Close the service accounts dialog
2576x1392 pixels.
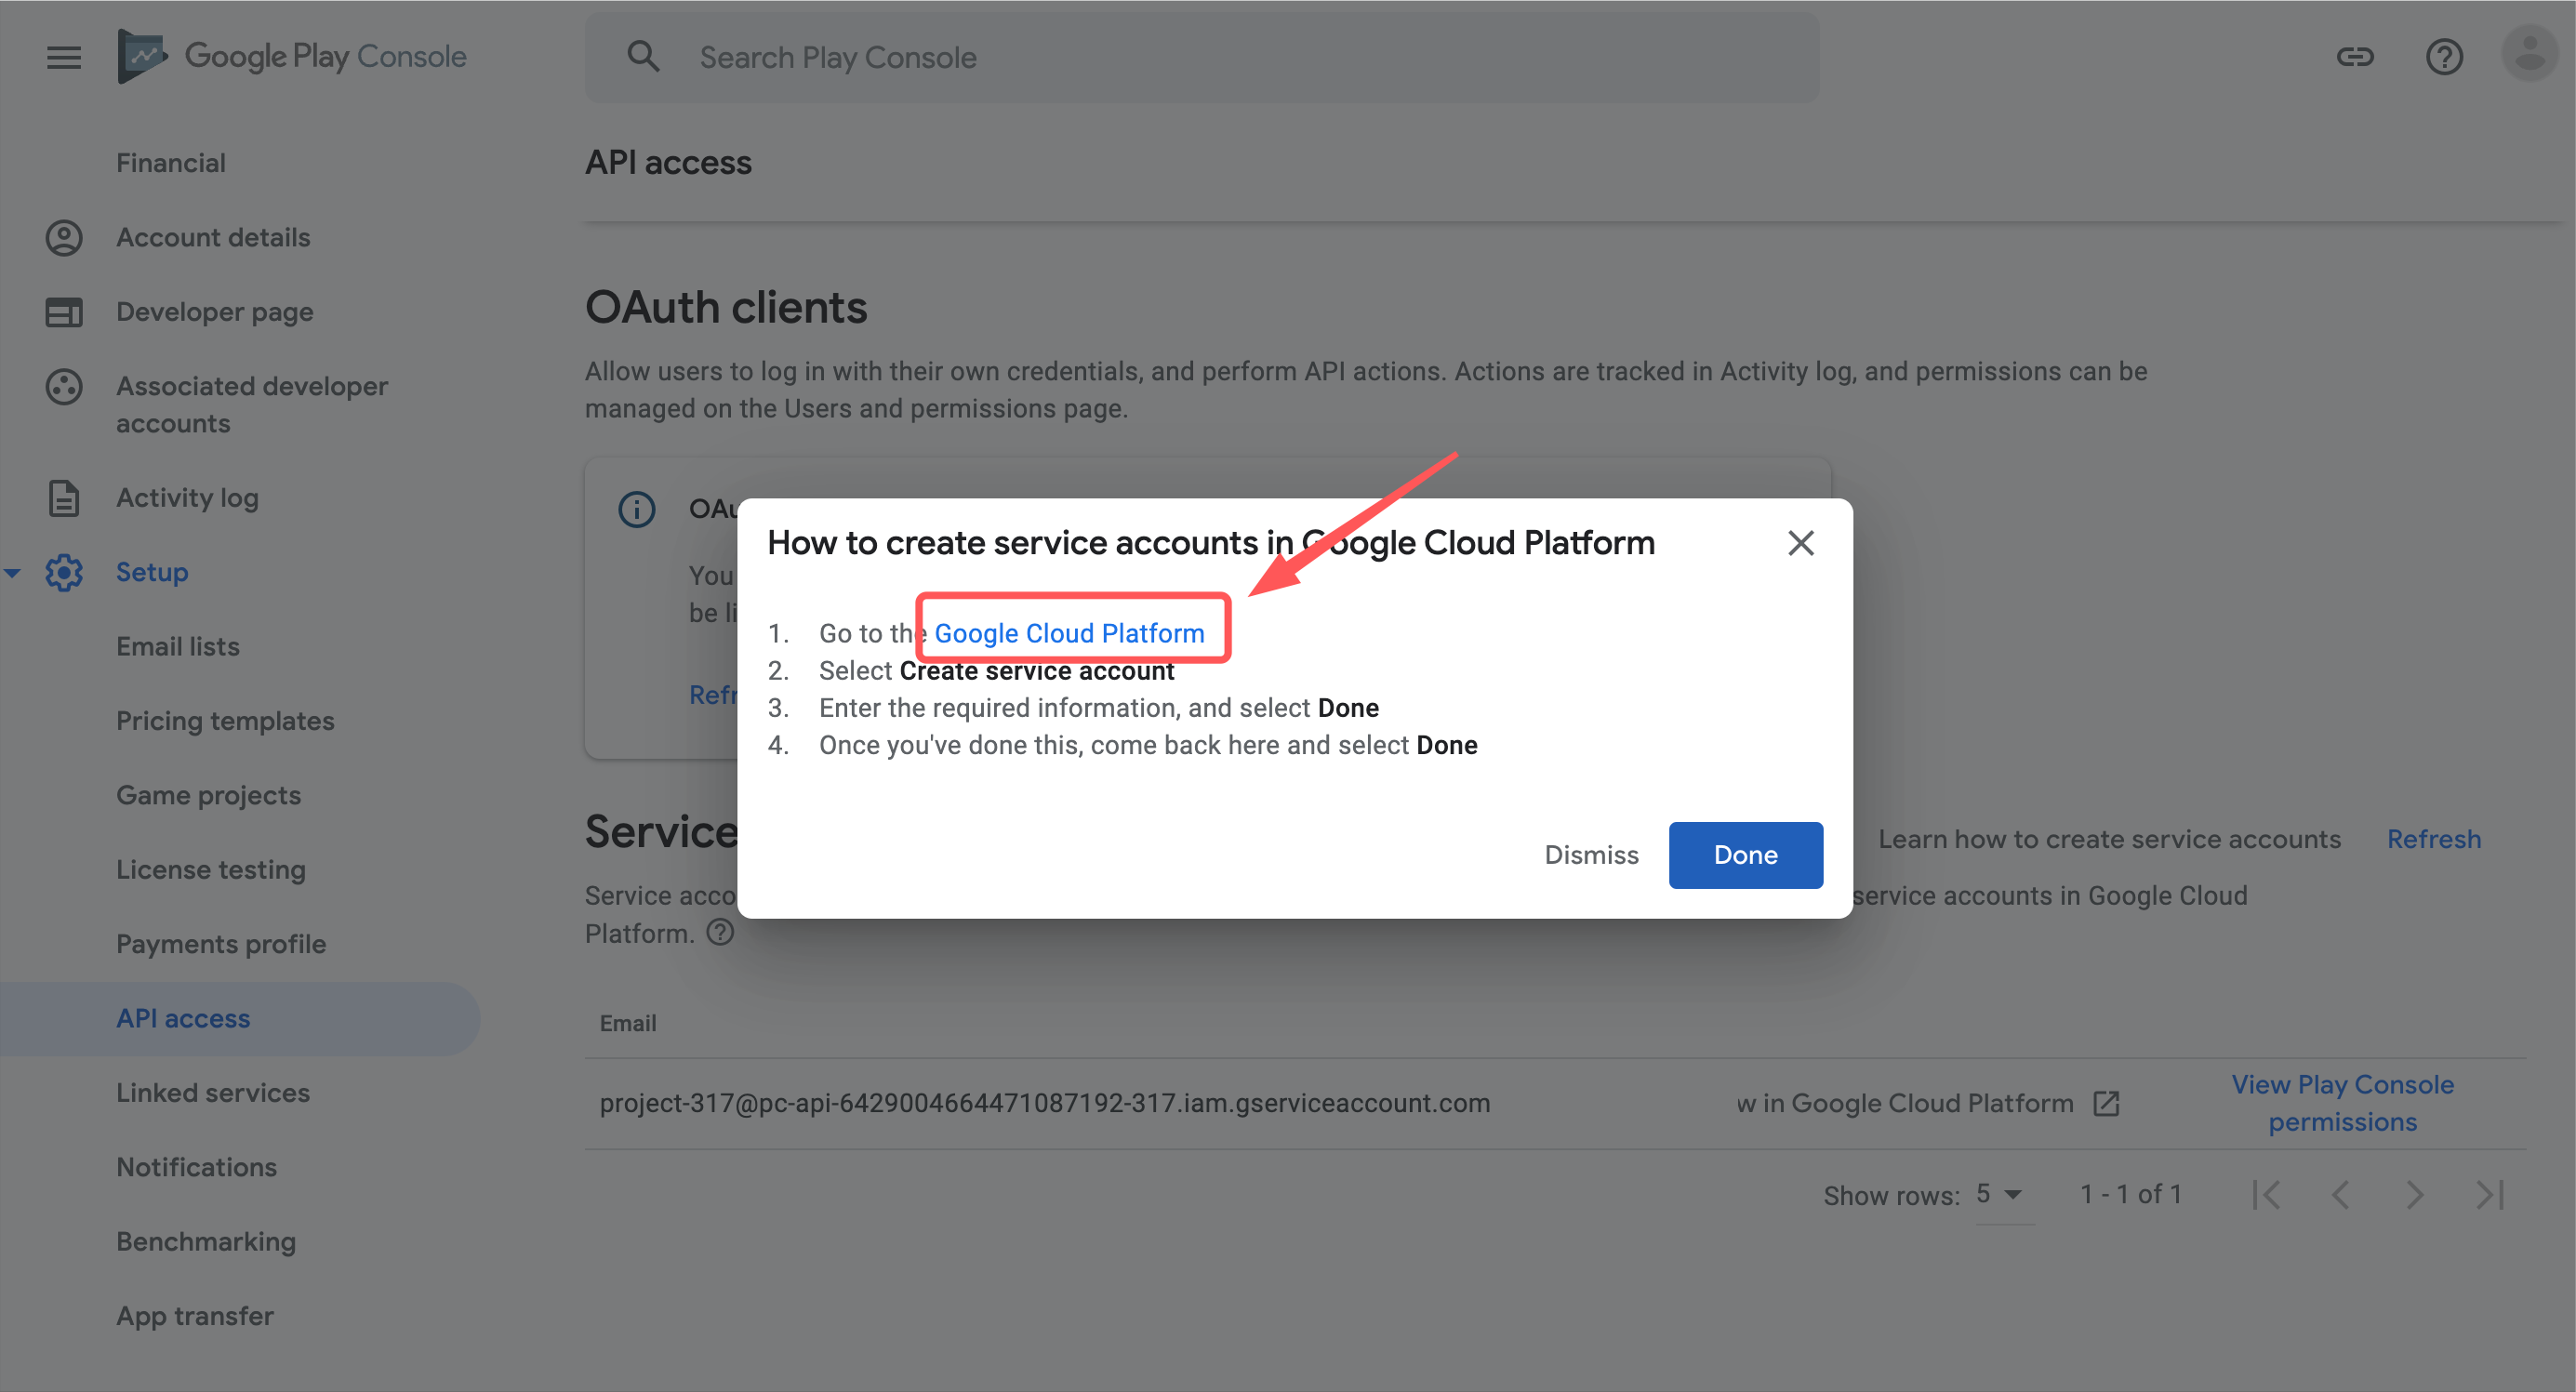click(x=1800, y=543)
